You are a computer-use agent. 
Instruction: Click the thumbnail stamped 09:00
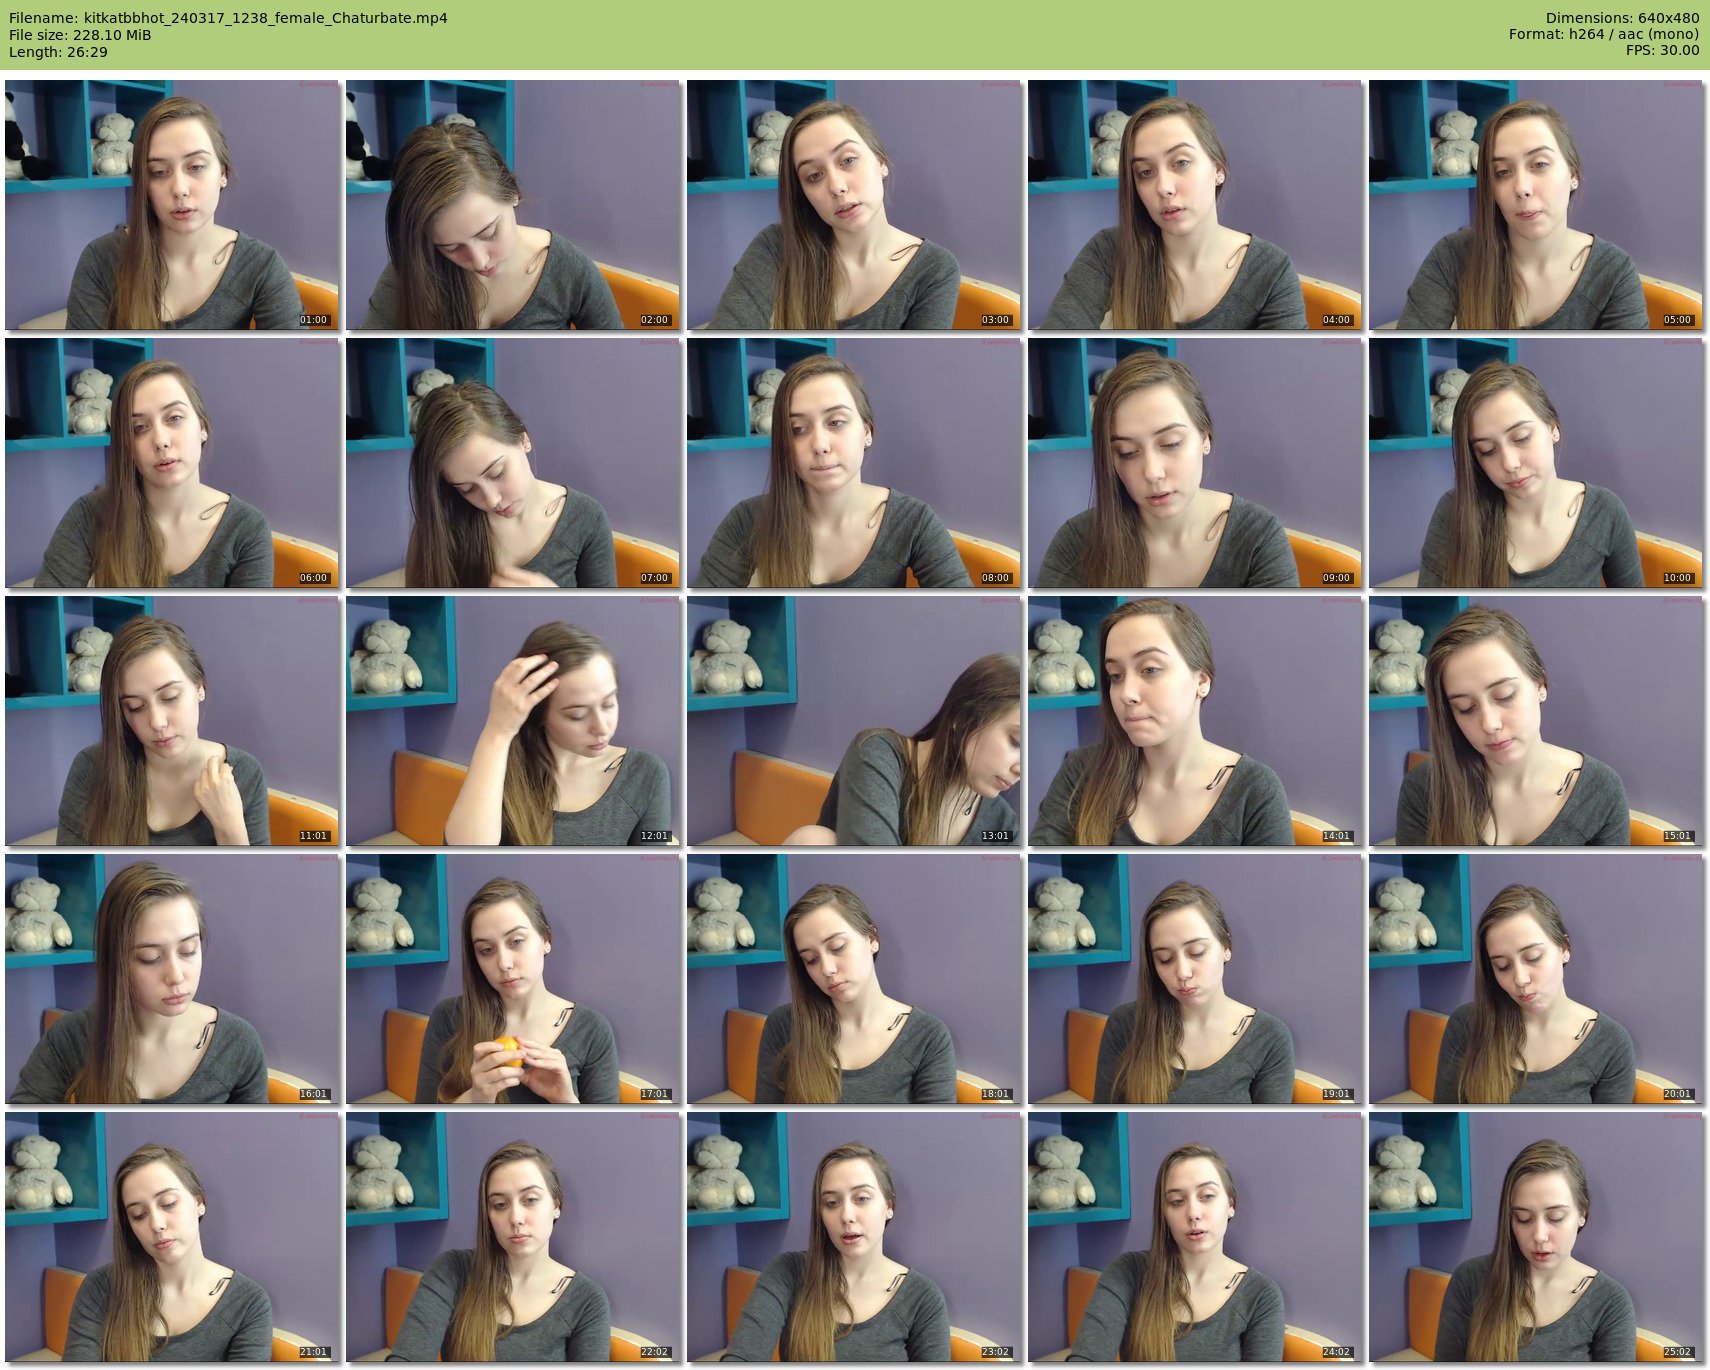click(x=1195, y=463)
